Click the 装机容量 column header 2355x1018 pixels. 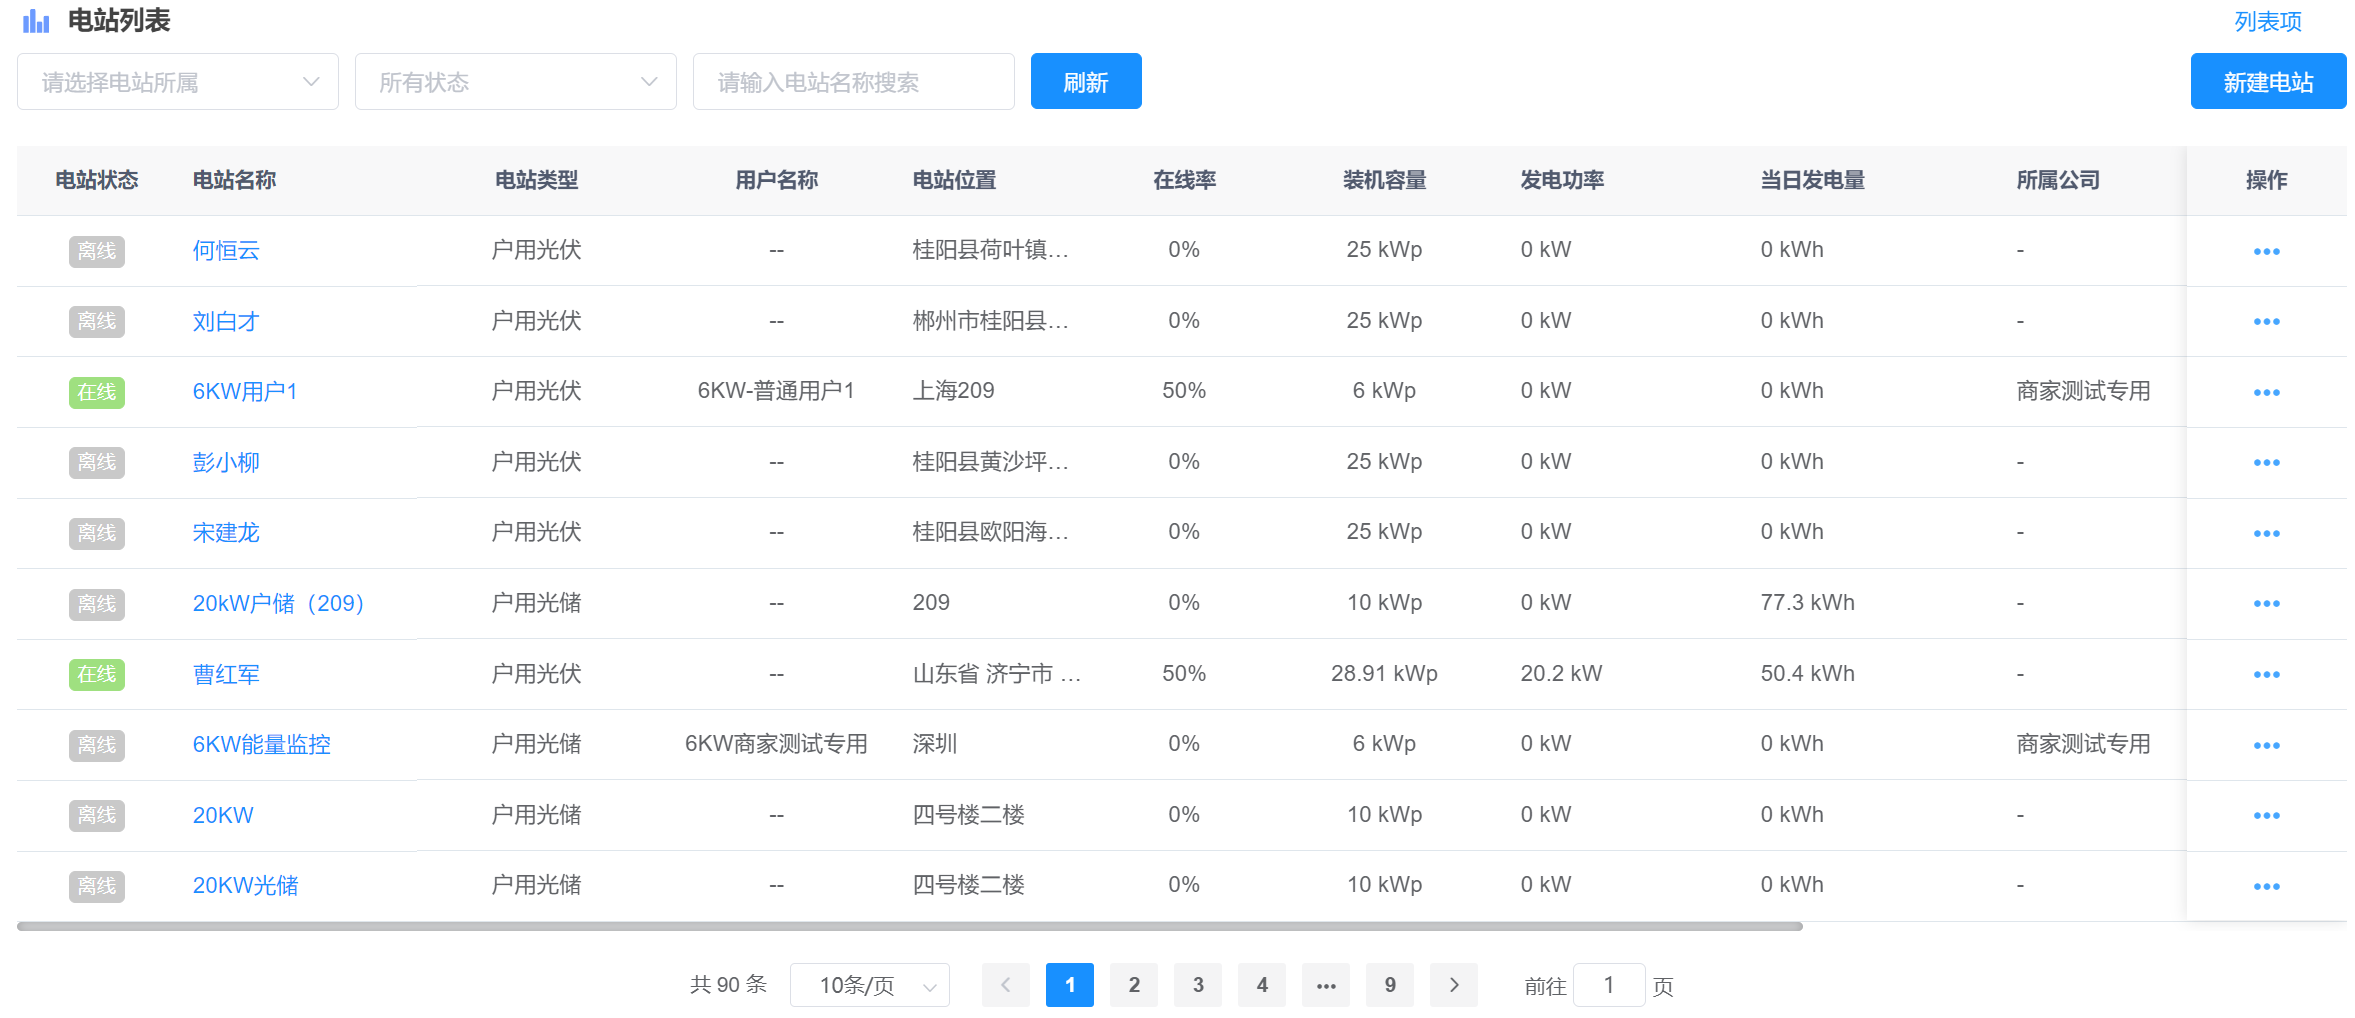coord(1384,180)
